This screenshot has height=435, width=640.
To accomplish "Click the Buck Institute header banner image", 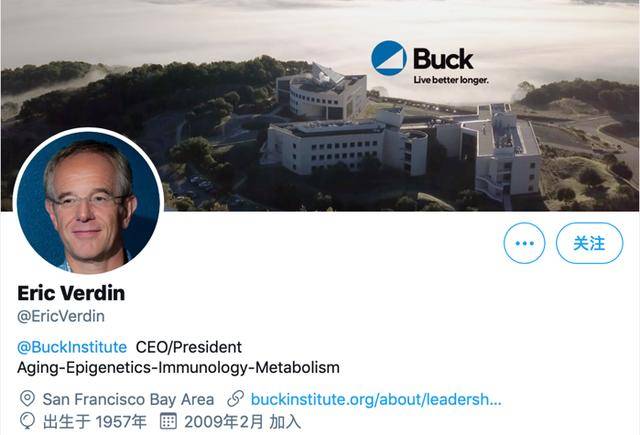I will pyautogui.click(x=320, y=106).
